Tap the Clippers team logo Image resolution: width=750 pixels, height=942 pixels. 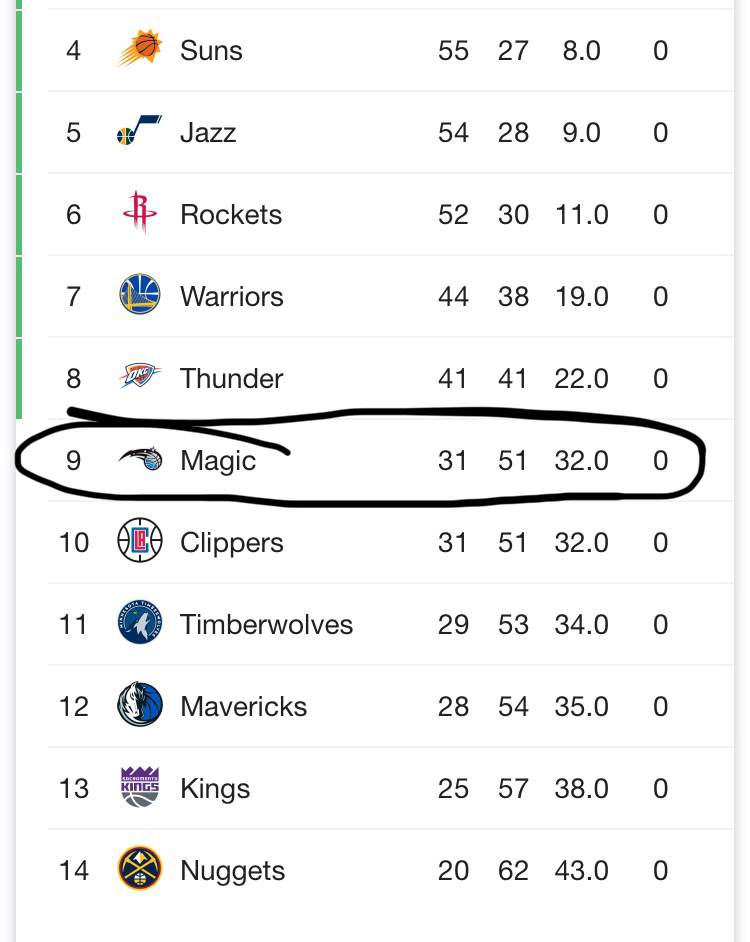point(140,540)
